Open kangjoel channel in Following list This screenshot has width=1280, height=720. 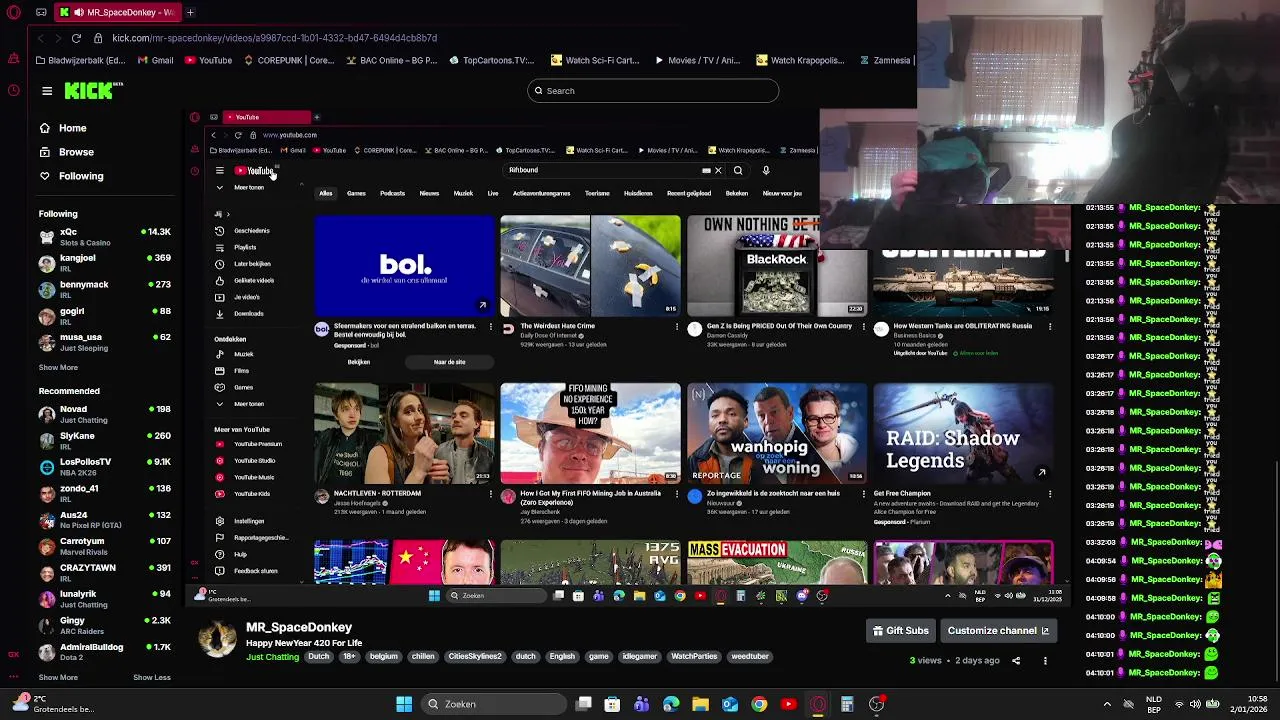coord(104,263)
